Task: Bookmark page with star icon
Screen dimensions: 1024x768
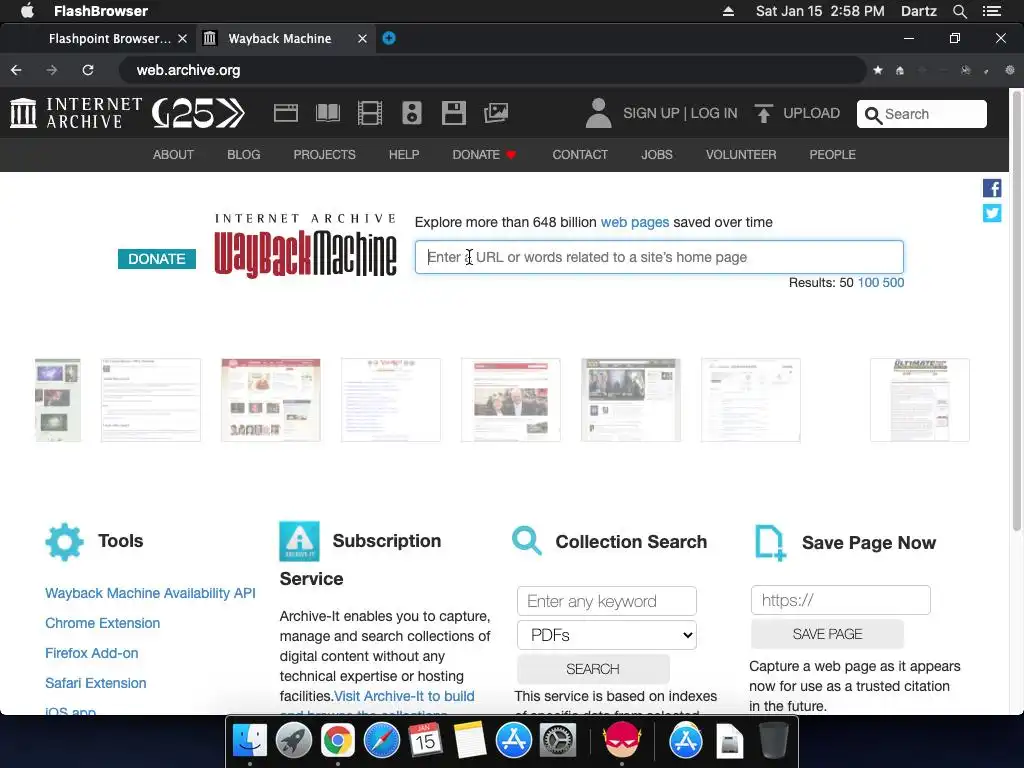Action: 878,70
